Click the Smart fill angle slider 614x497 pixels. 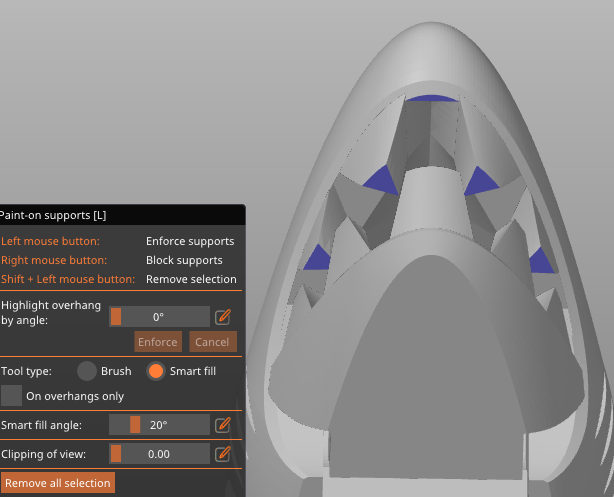click(x=159, y=425)
